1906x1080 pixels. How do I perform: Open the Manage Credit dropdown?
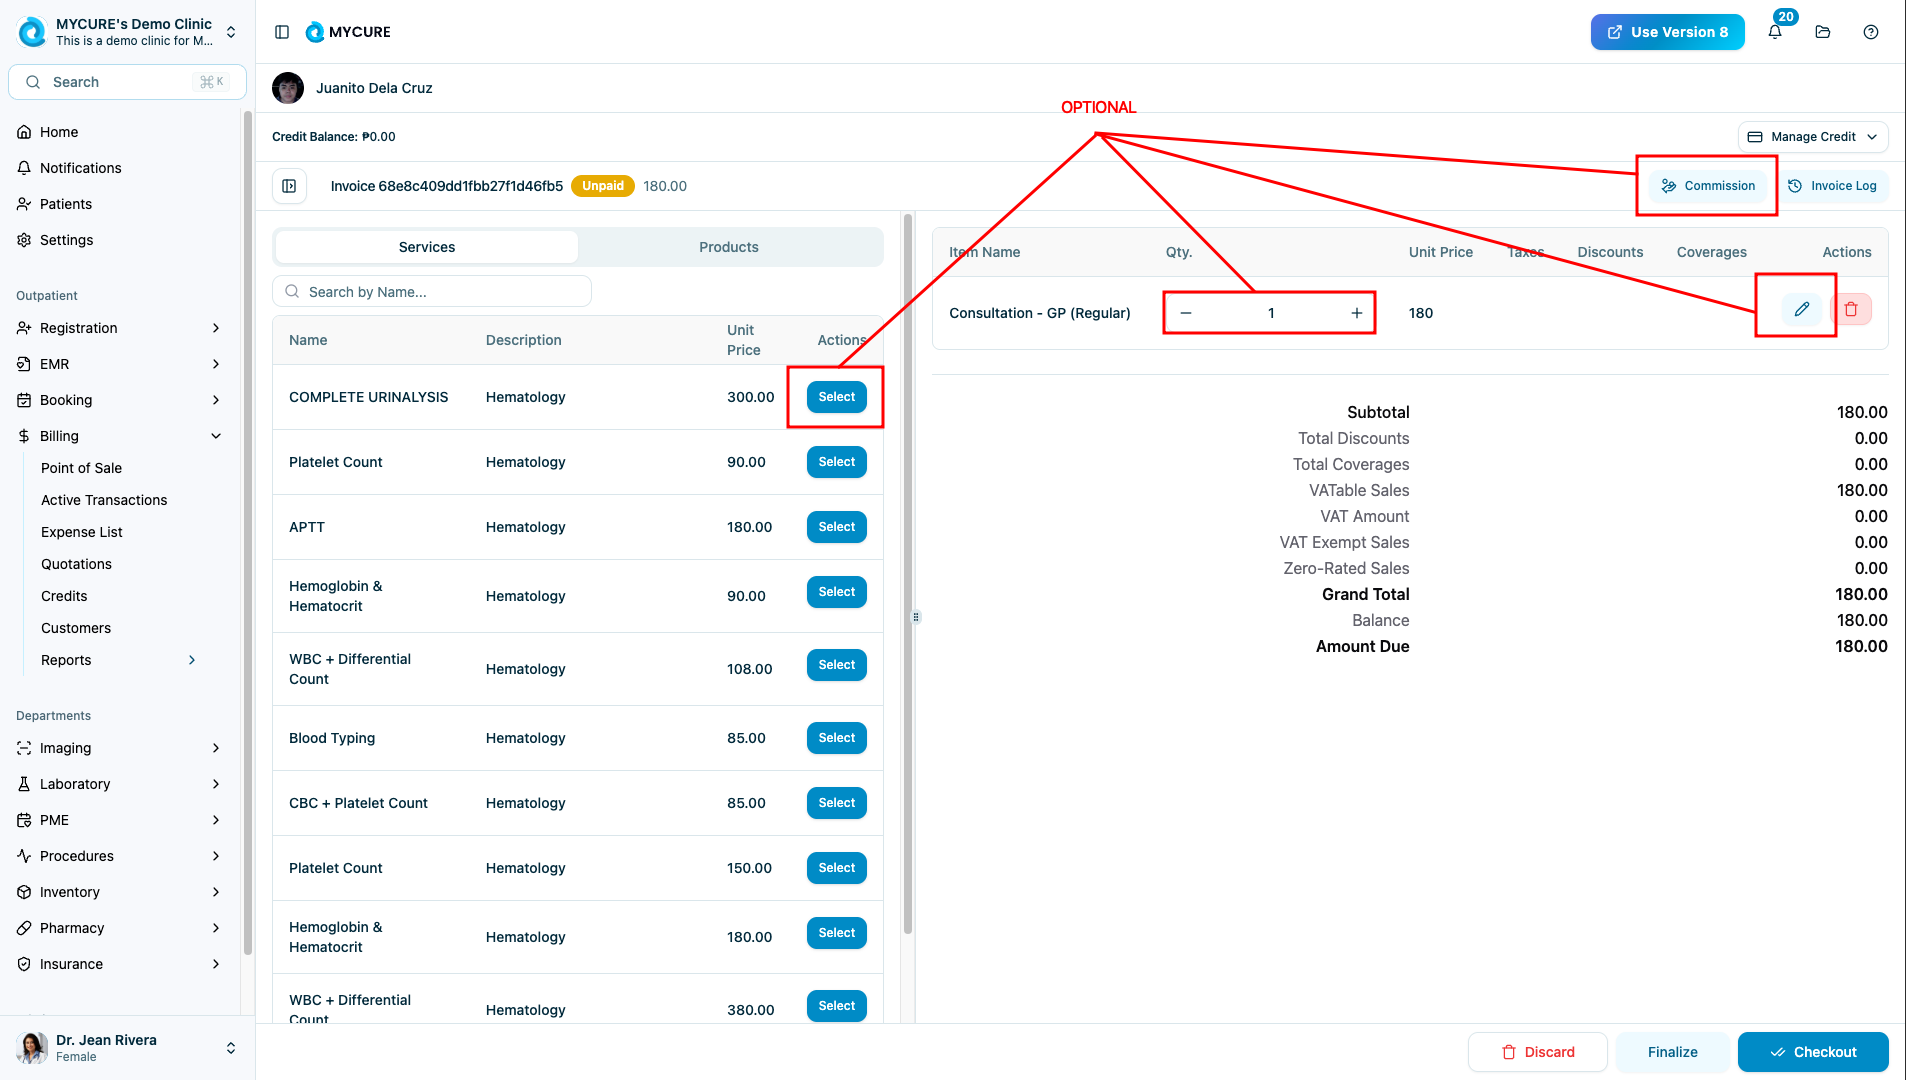pos(1812,137)
